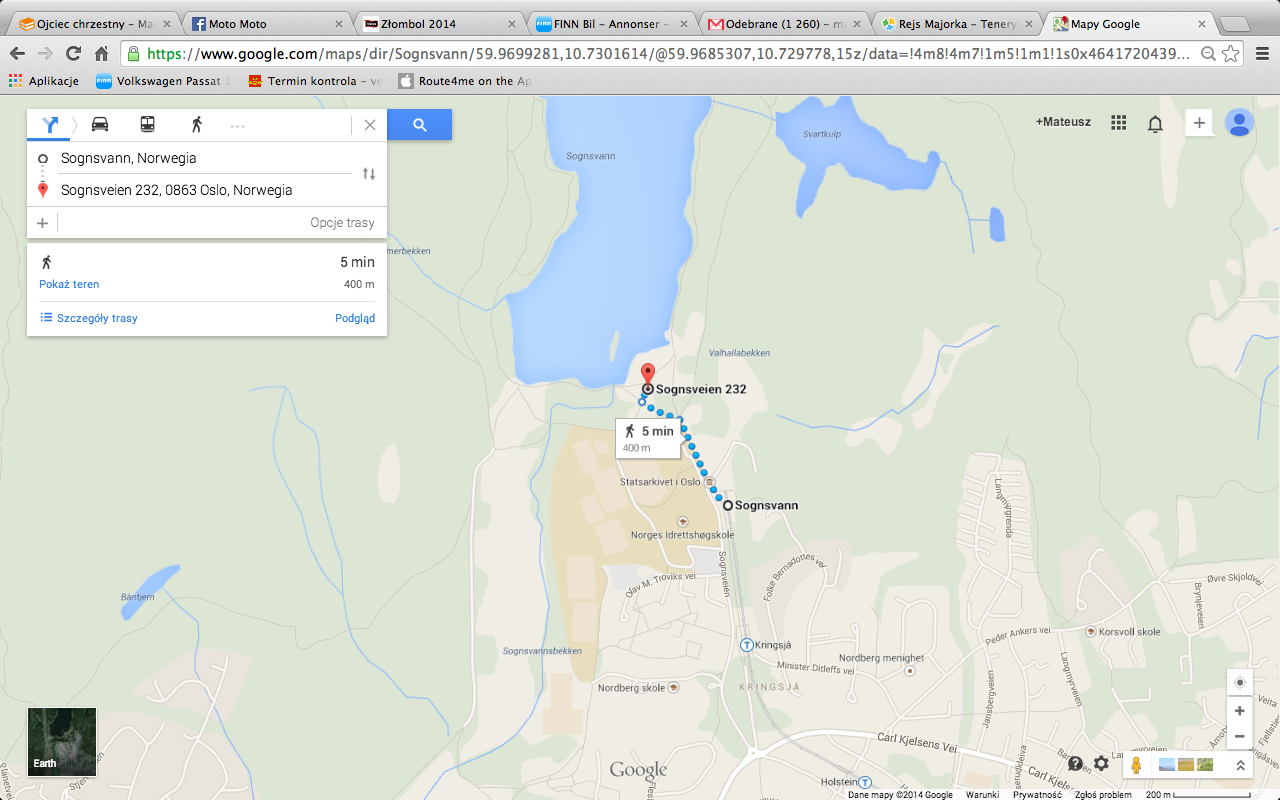The image size is (1280, 800).
Task: Select walking directions mode icon
Action: 197,125
